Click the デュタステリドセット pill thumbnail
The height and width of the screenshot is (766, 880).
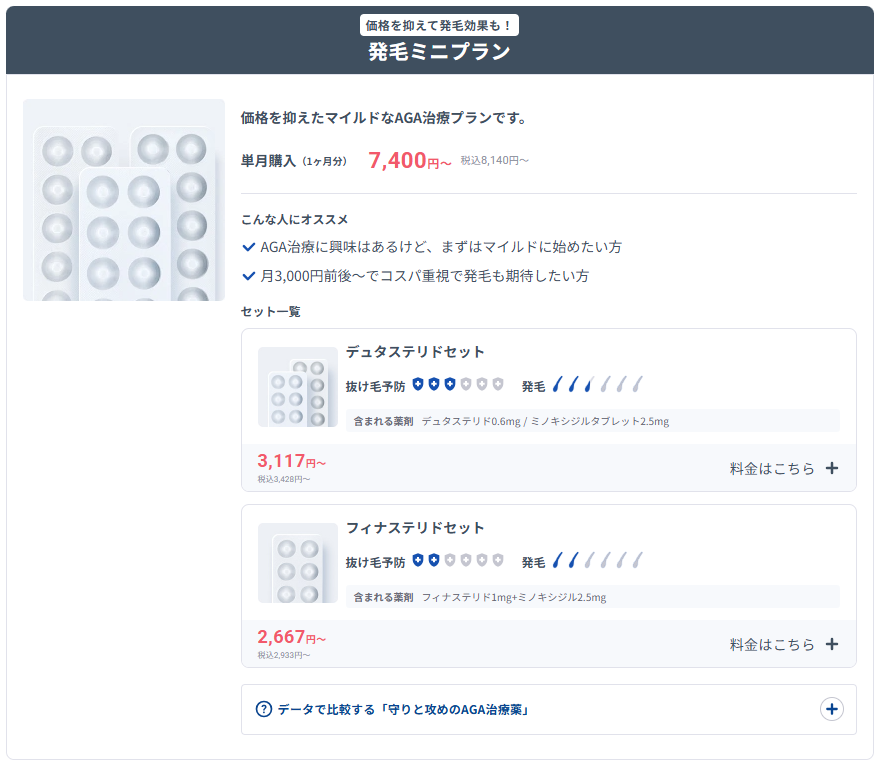coord(297,387)
